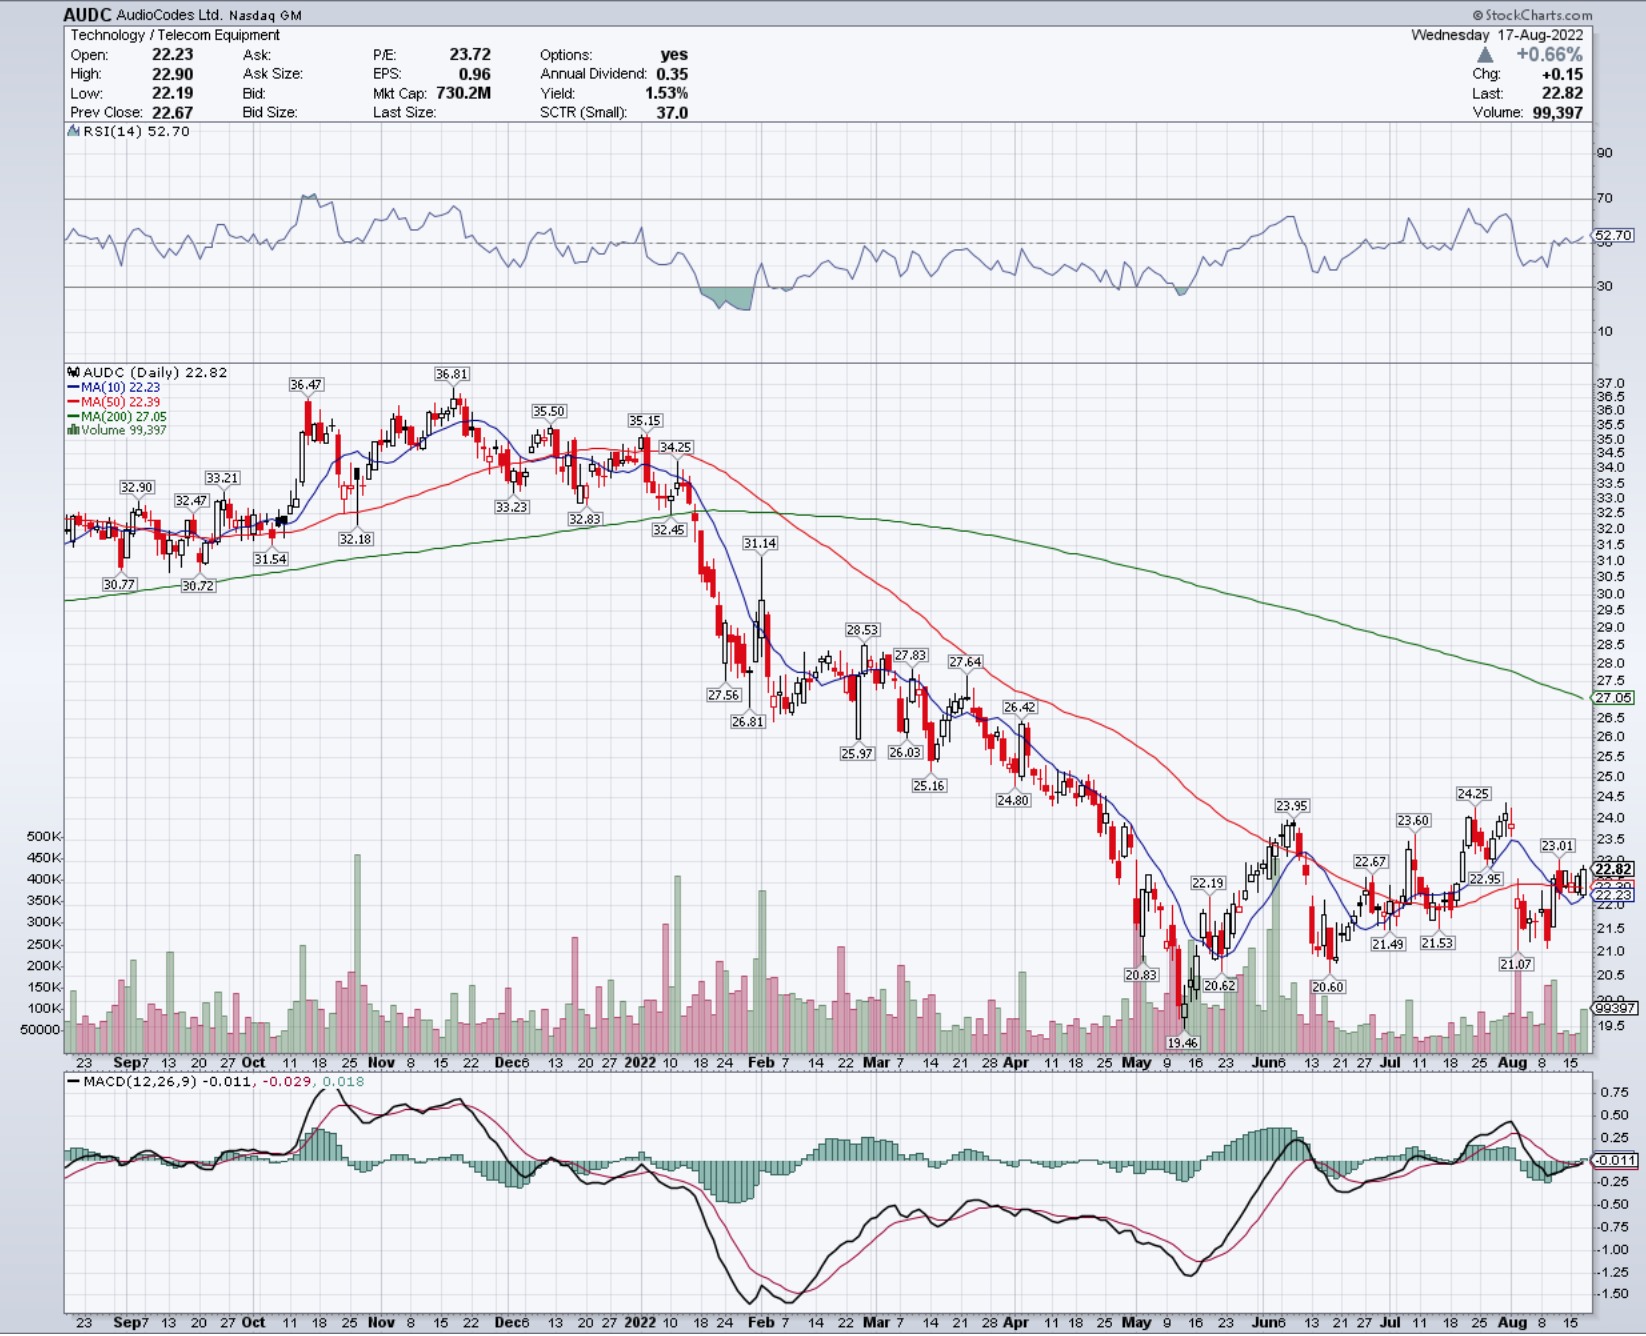Click the 20.60 price label
This screenshot has height=1336, width=1646.
point(1328,987)
